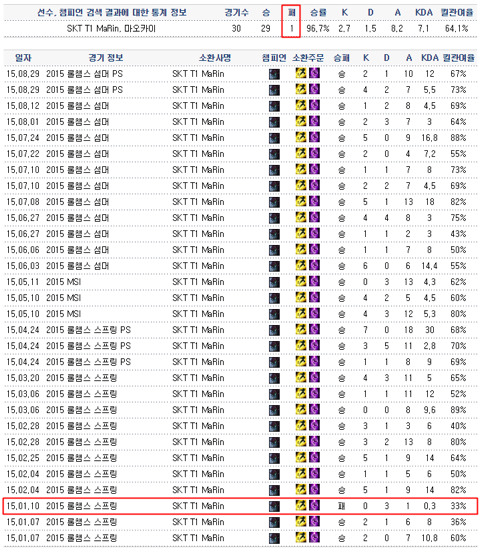The width and height of the screenshot is (480, 554).
Task: Click the champion icon in the 15,06,03 row
Action: pyautogui.click(x=274, y=266)
